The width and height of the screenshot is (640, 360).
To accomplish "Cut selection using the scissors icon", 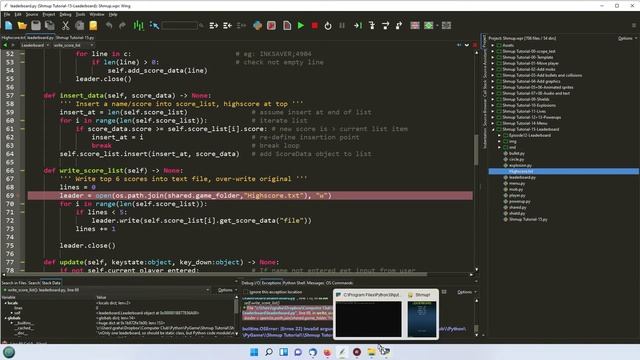I will (65, 25).
